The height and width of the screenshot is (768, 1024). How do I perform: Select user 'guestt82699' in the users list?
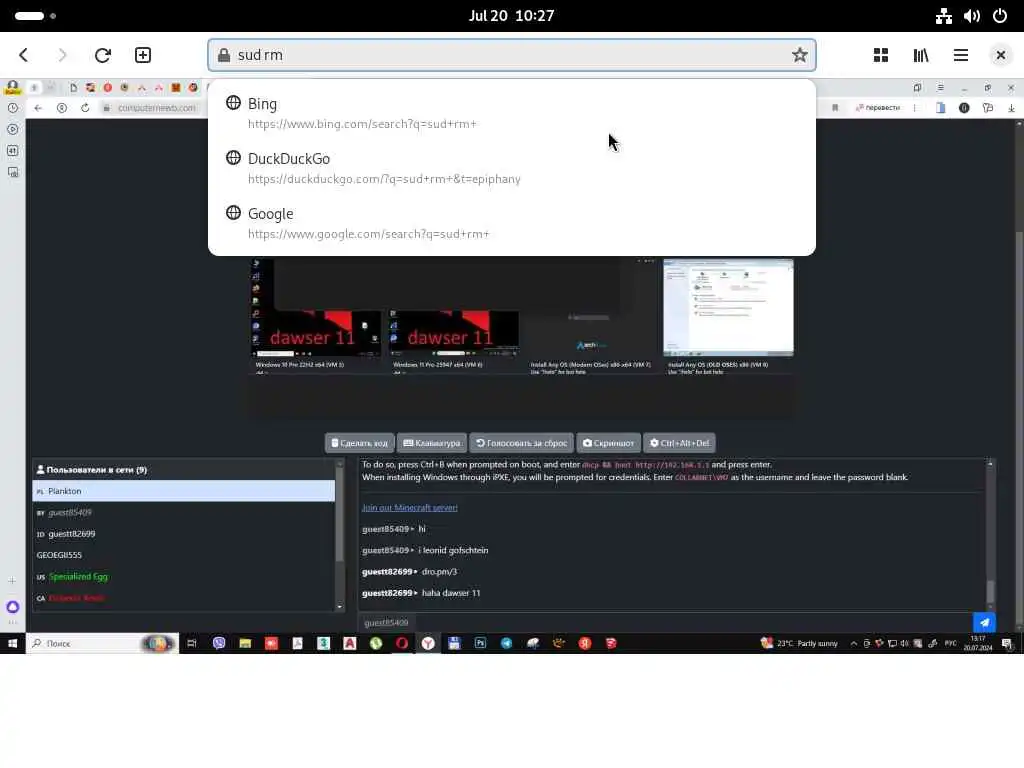tap(184, 534)
